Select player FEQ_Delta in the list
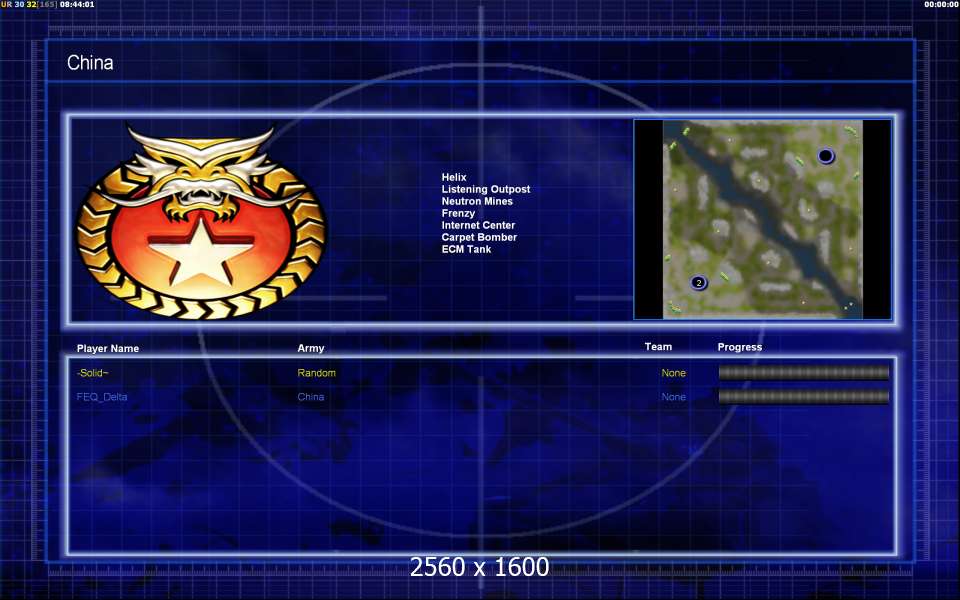Image resolution: width=960 pixels, height=600 pixels. (102, 397)
